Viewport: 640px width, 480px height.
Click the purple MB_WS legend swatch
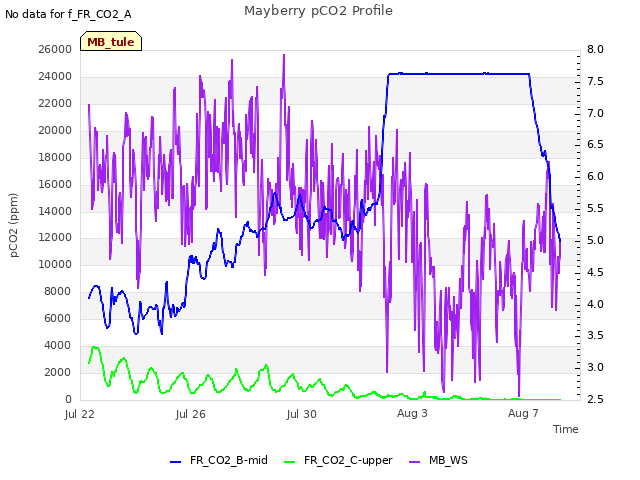pos(414,462)
